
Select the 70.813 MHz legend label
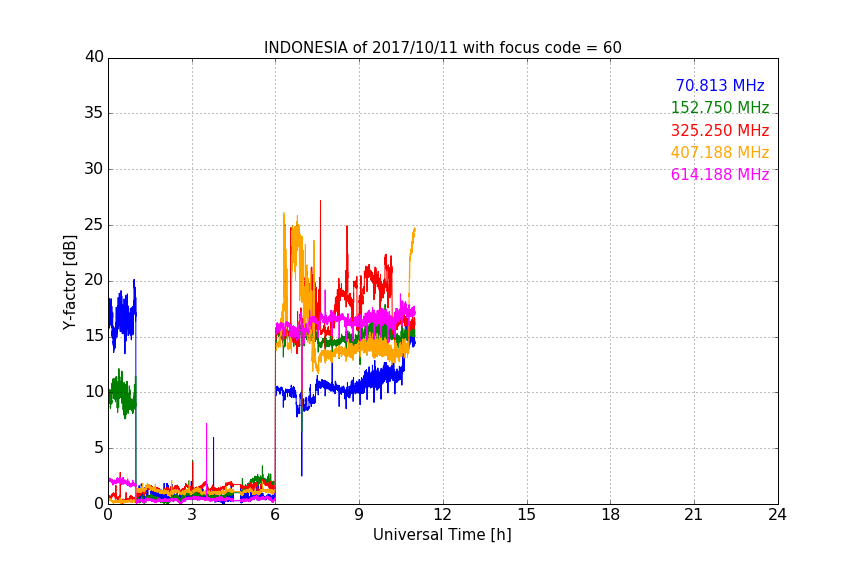[x=720, y=86]
